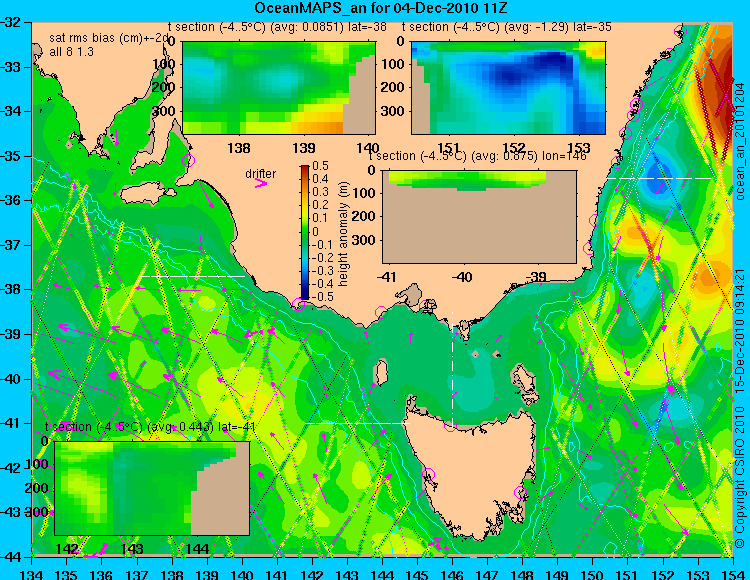Click the white dashed section line at latitude -35

tap(661, 178)
